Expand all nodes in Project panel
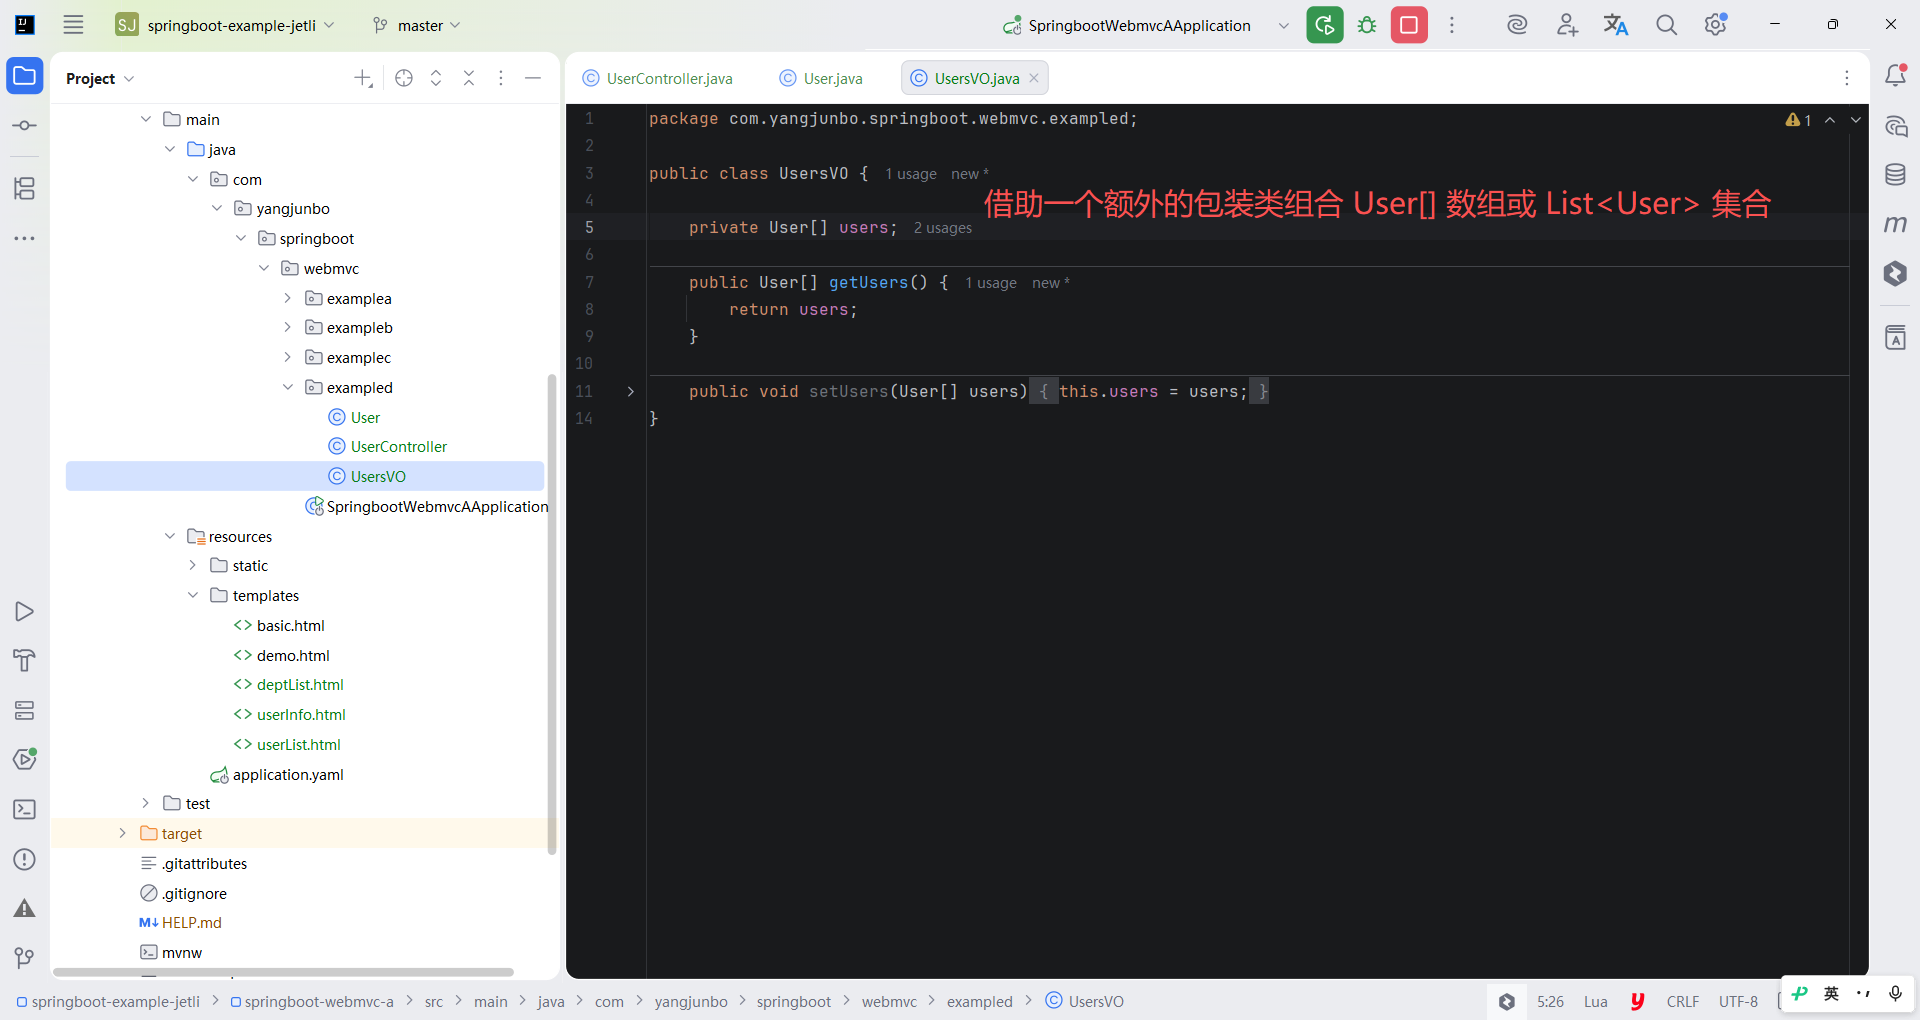The height and width of the screenshot is (1020, 1920). (x=436, y=78)
